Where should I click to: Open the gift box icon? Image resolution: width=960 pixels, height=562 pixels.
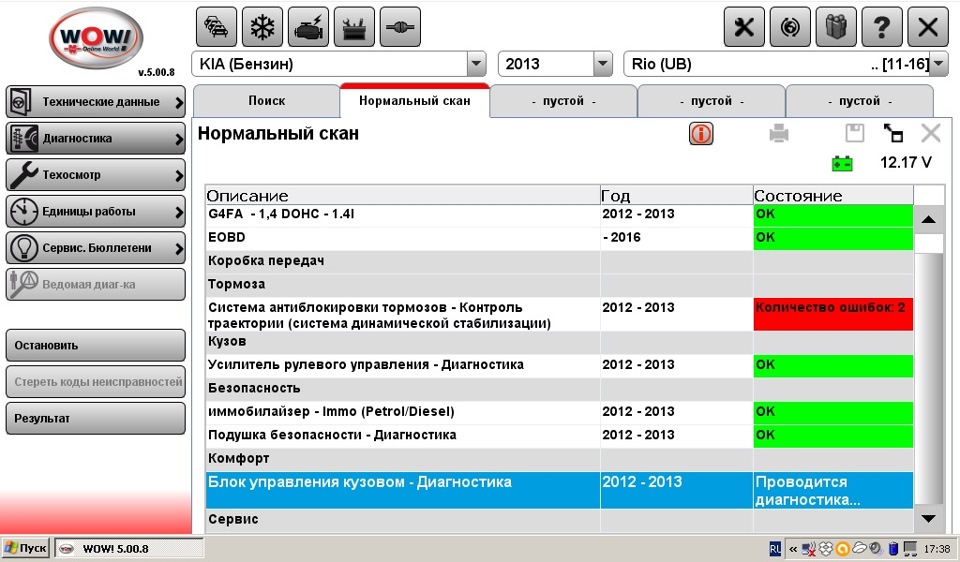(836, 27)
